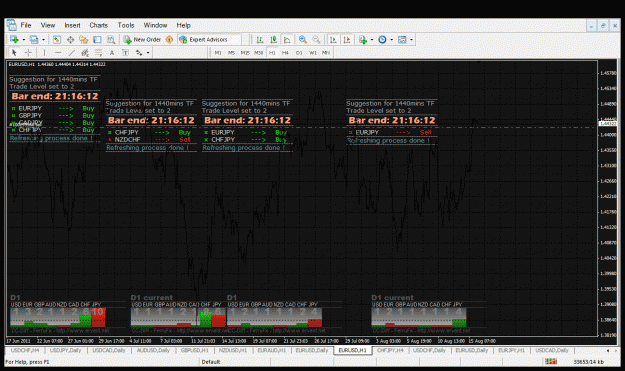625x371 pixels.
Task: Zoom in on the chart
Action: (x=303, y=39)
